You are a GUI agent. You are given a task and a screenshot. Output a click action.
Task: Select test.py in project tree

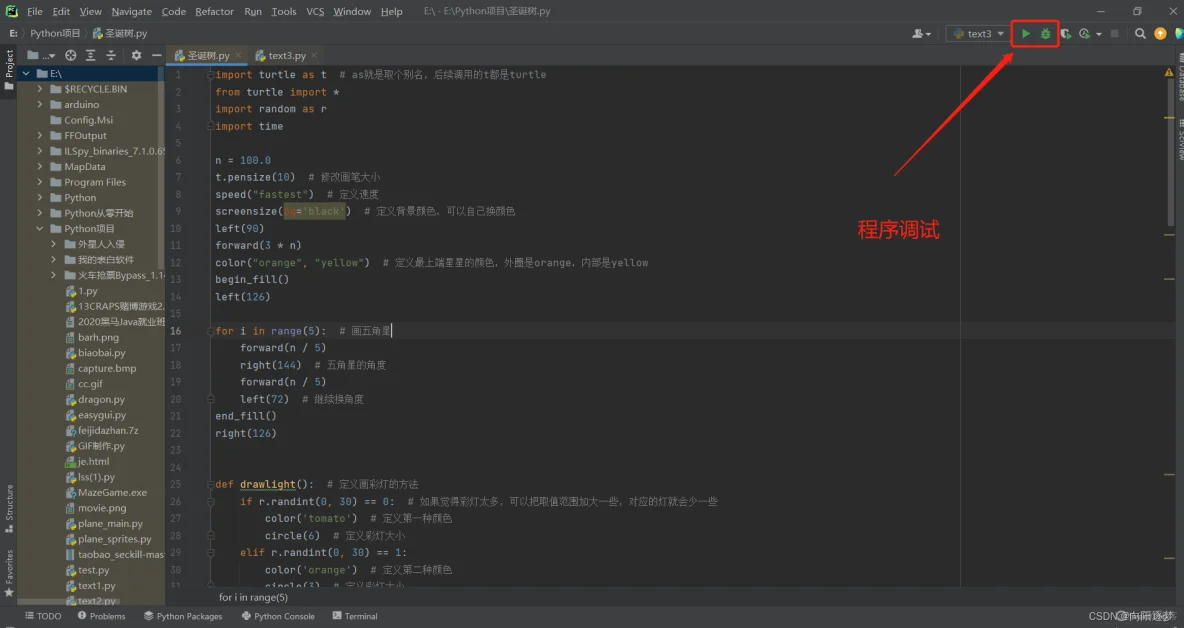point(93,570)
